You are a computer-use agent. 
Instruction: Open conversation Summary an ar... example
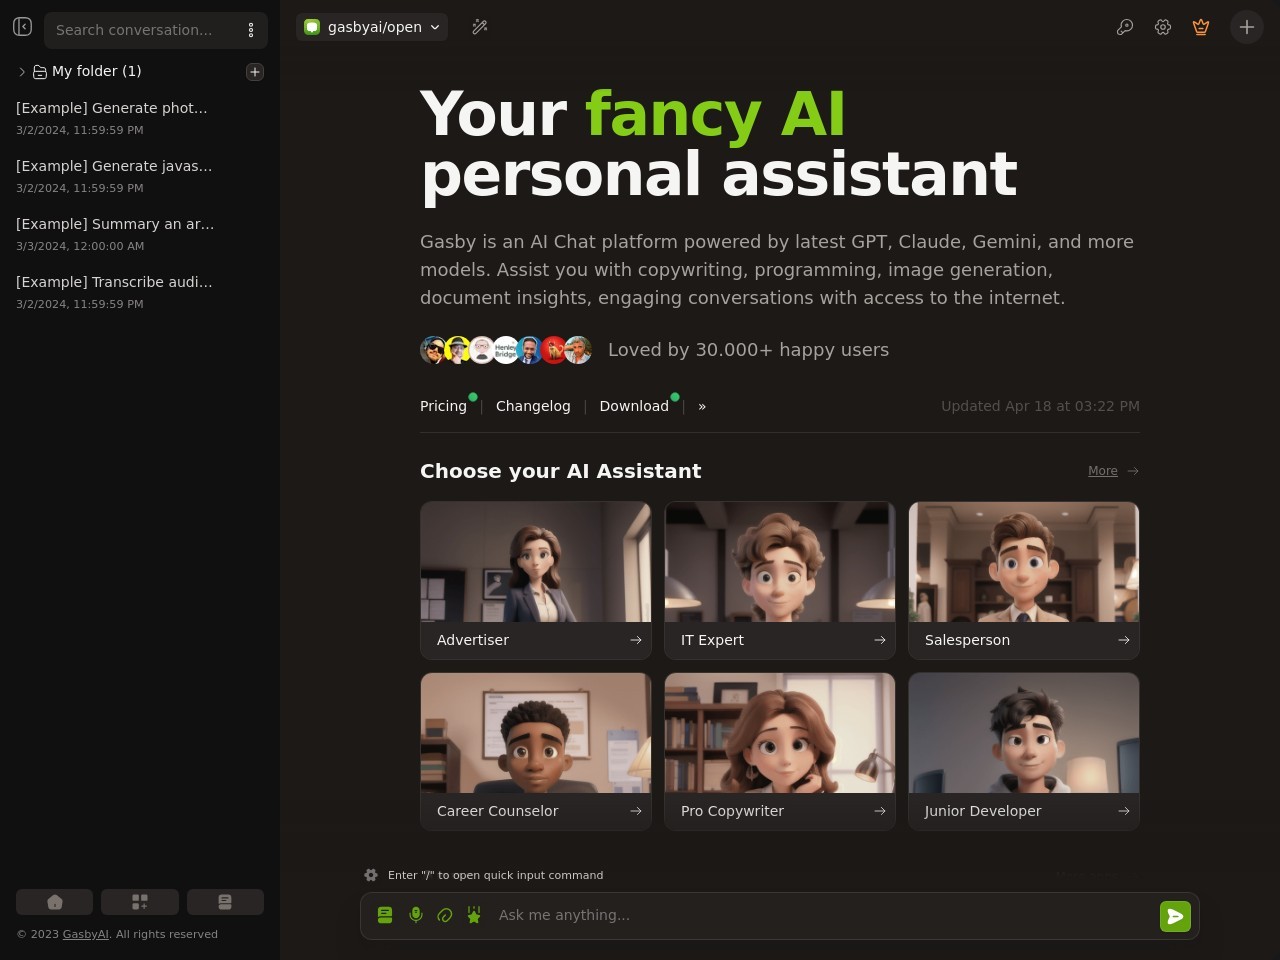coord(140,234)
